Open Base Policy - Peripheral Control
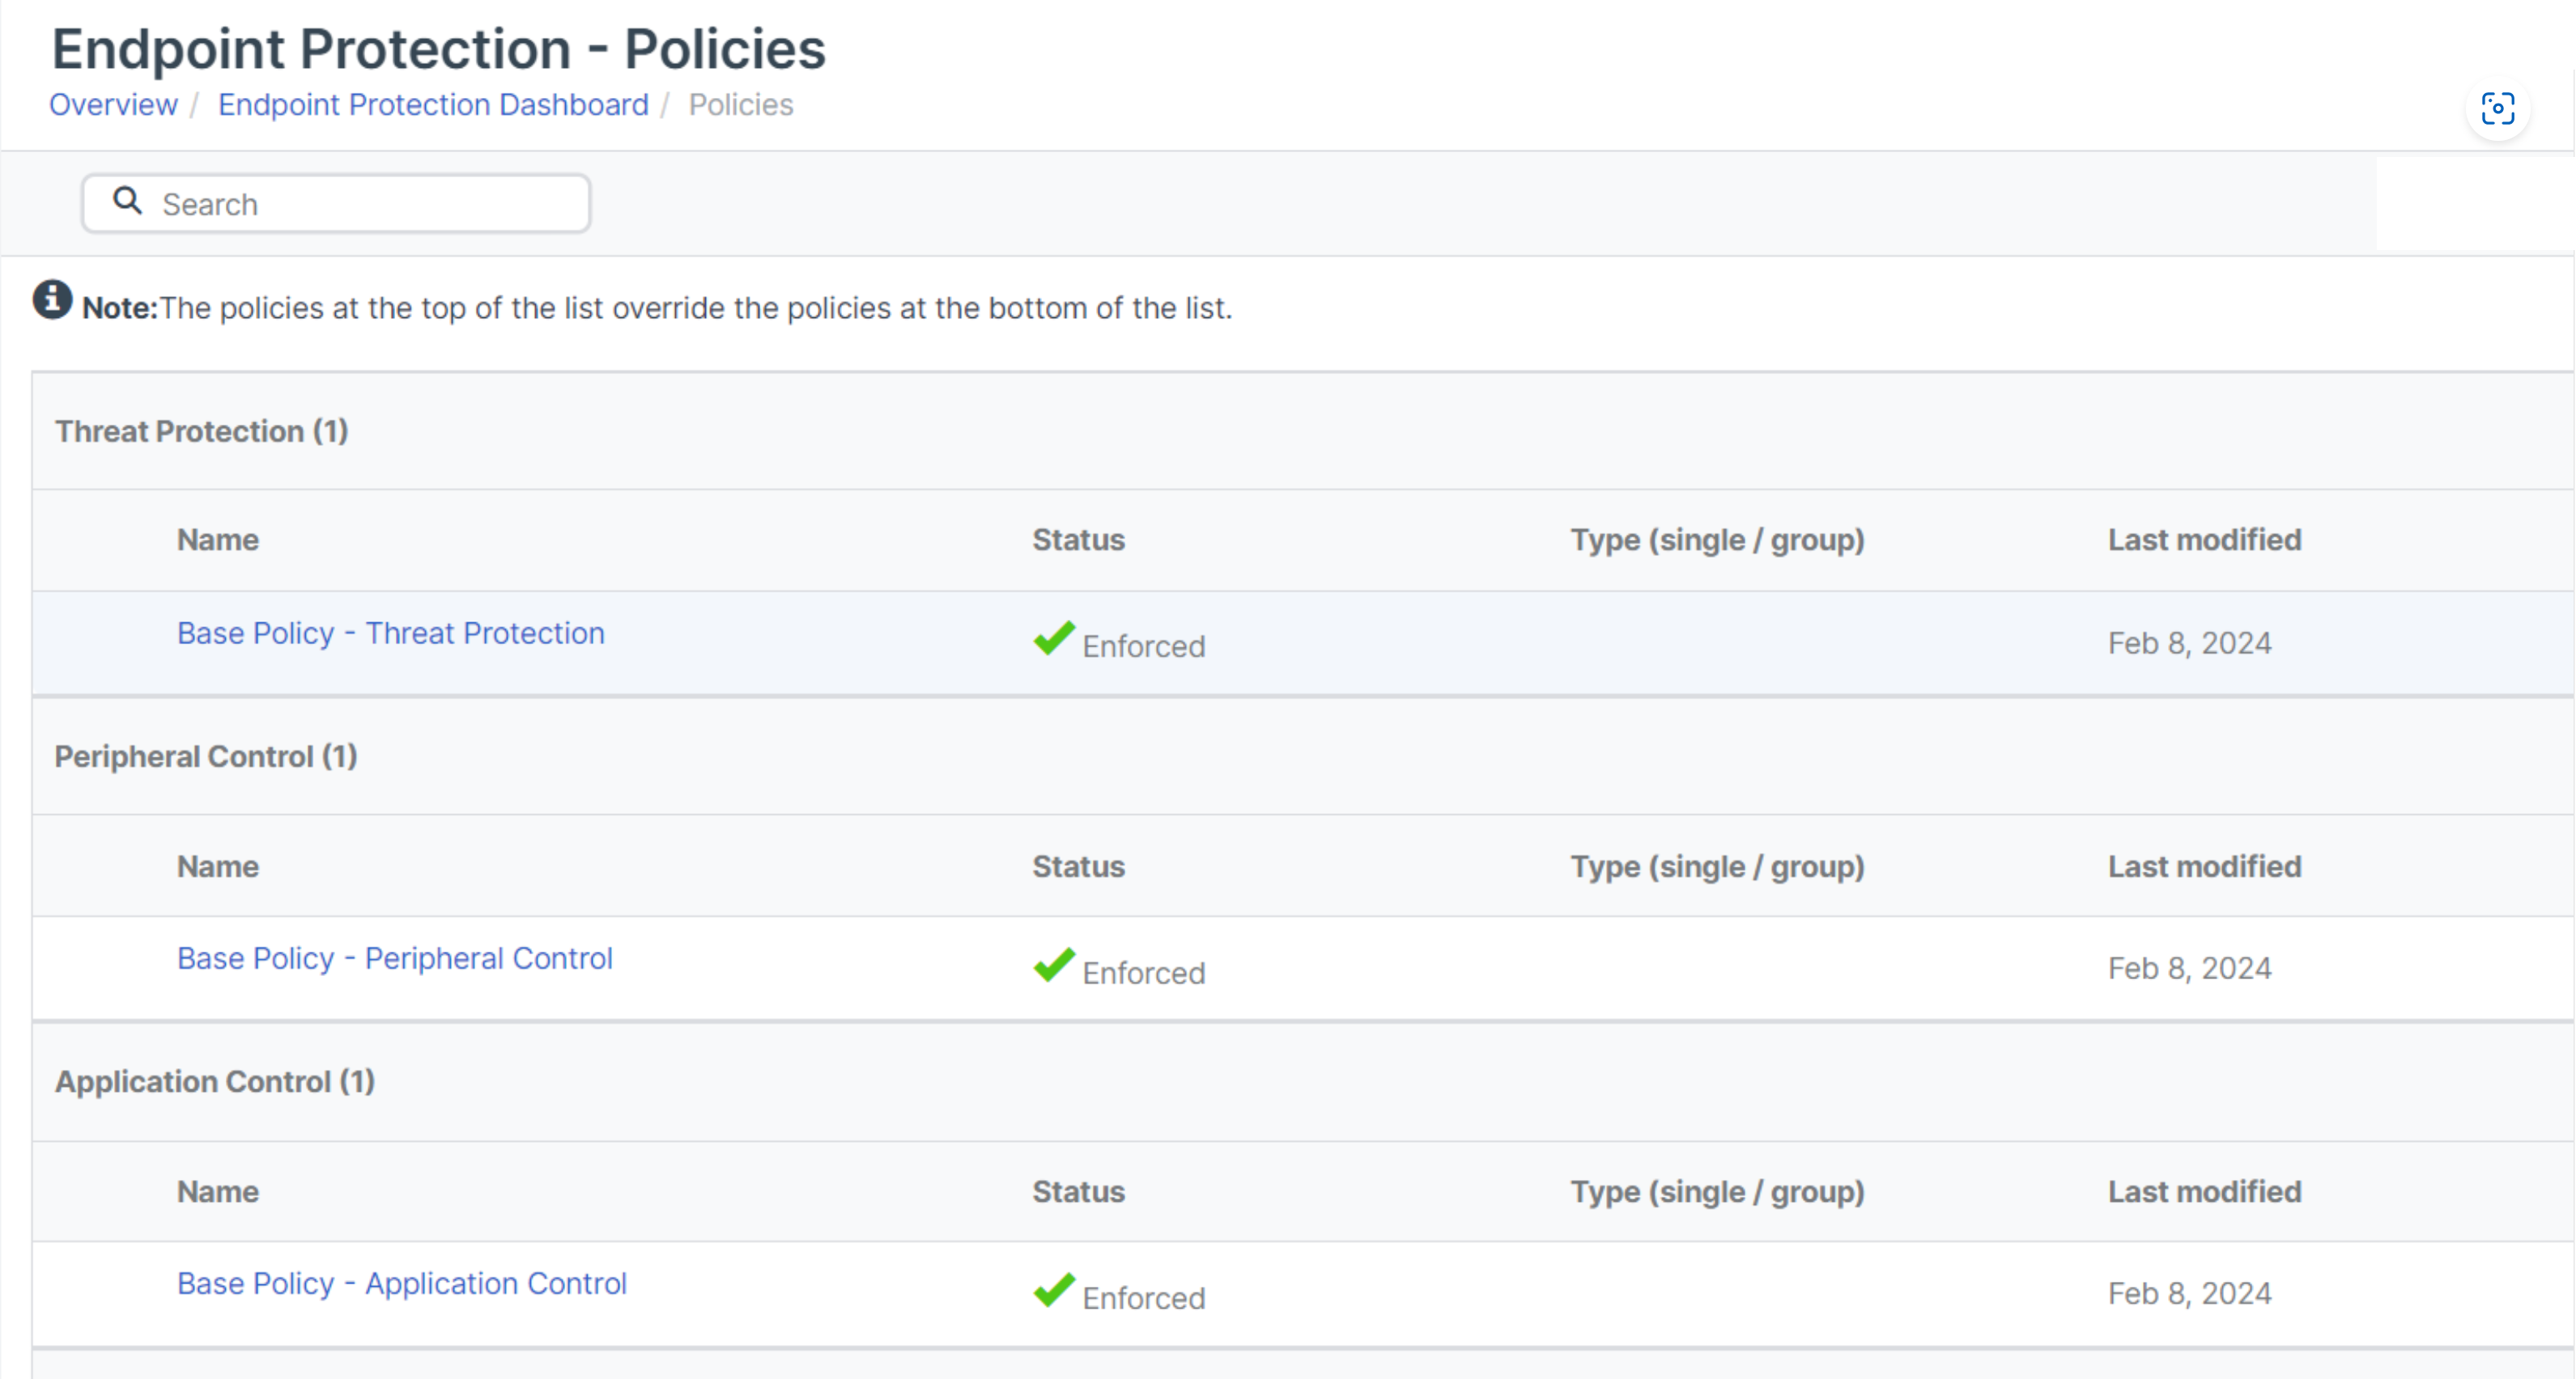This screenshot has height=1379, width=2576. pos(394,958)
